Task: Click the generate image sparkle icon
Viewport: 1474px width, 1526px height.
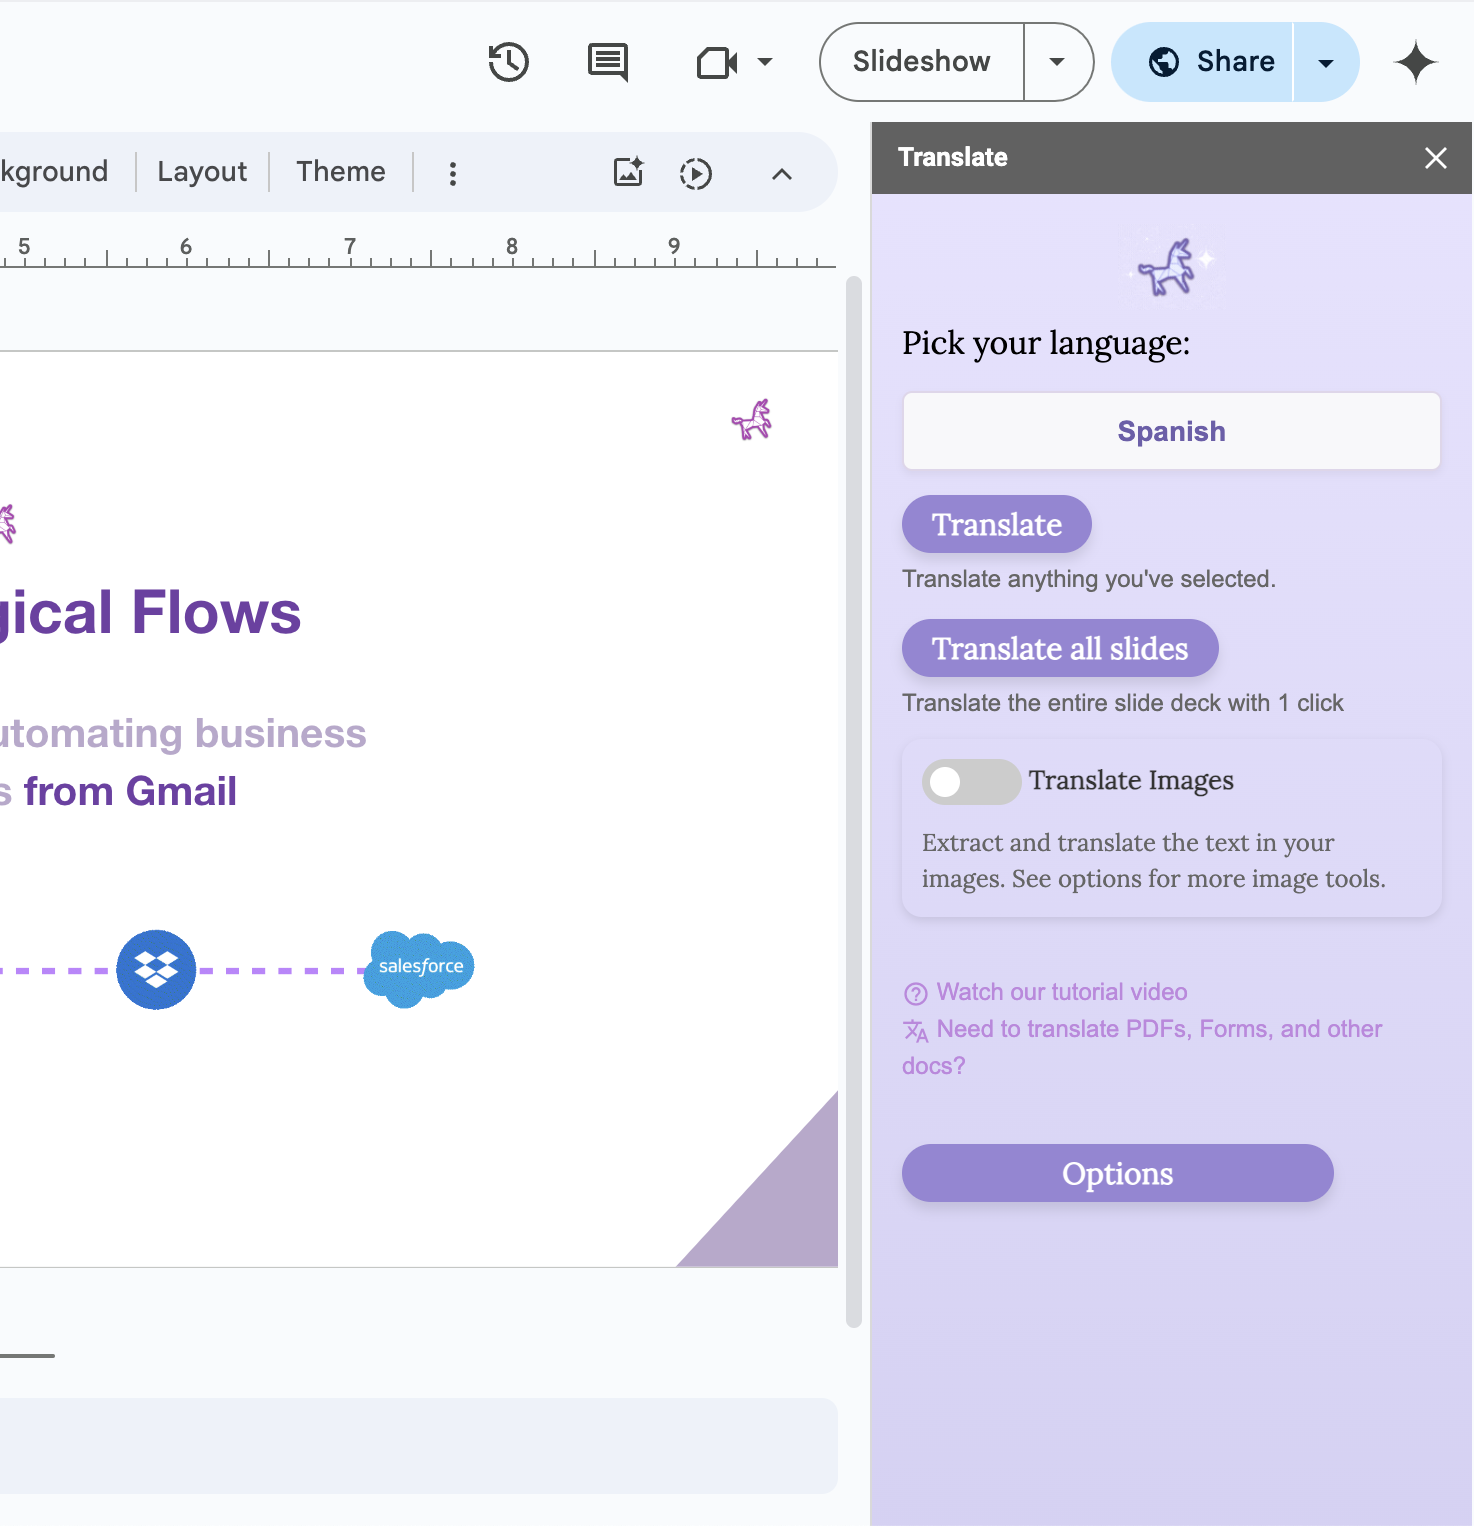Action: click(628, 173)
